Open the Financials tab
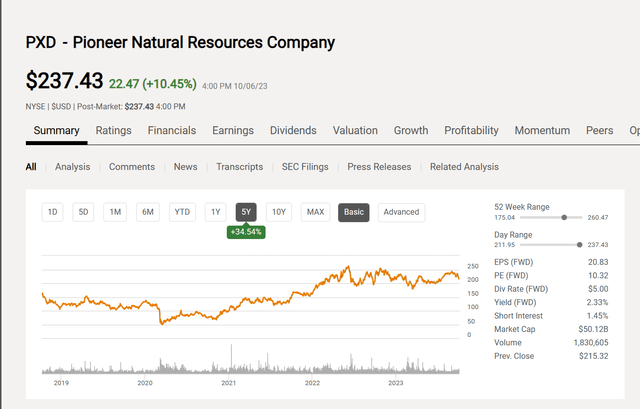The width and height of the screenshot is (640, 409). tap(172, 131)
